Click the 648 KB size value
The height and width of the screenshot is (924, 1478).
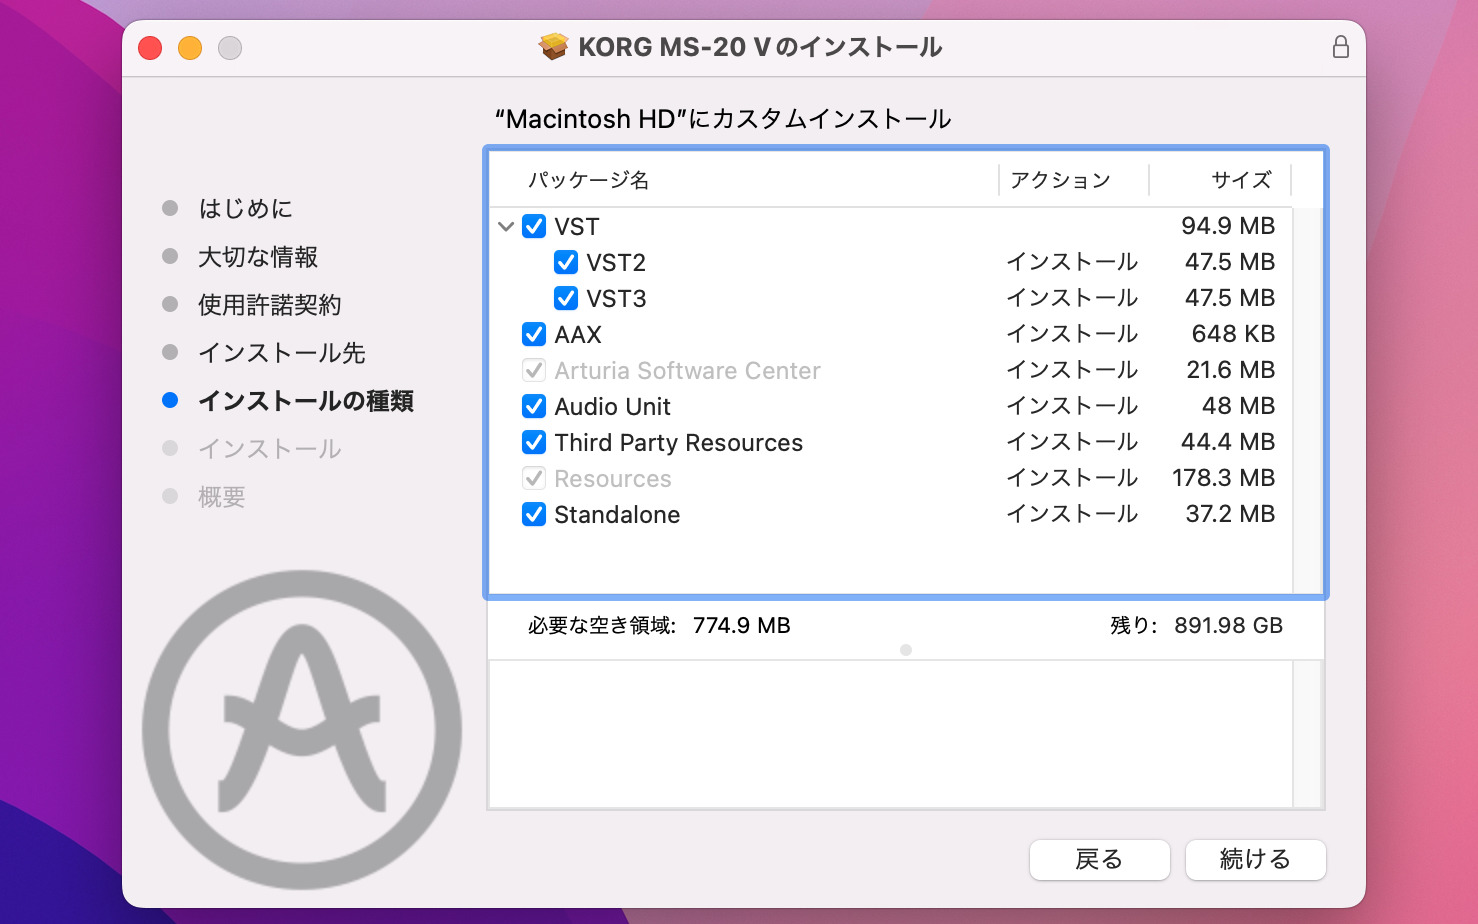(x=1234, y=334)
